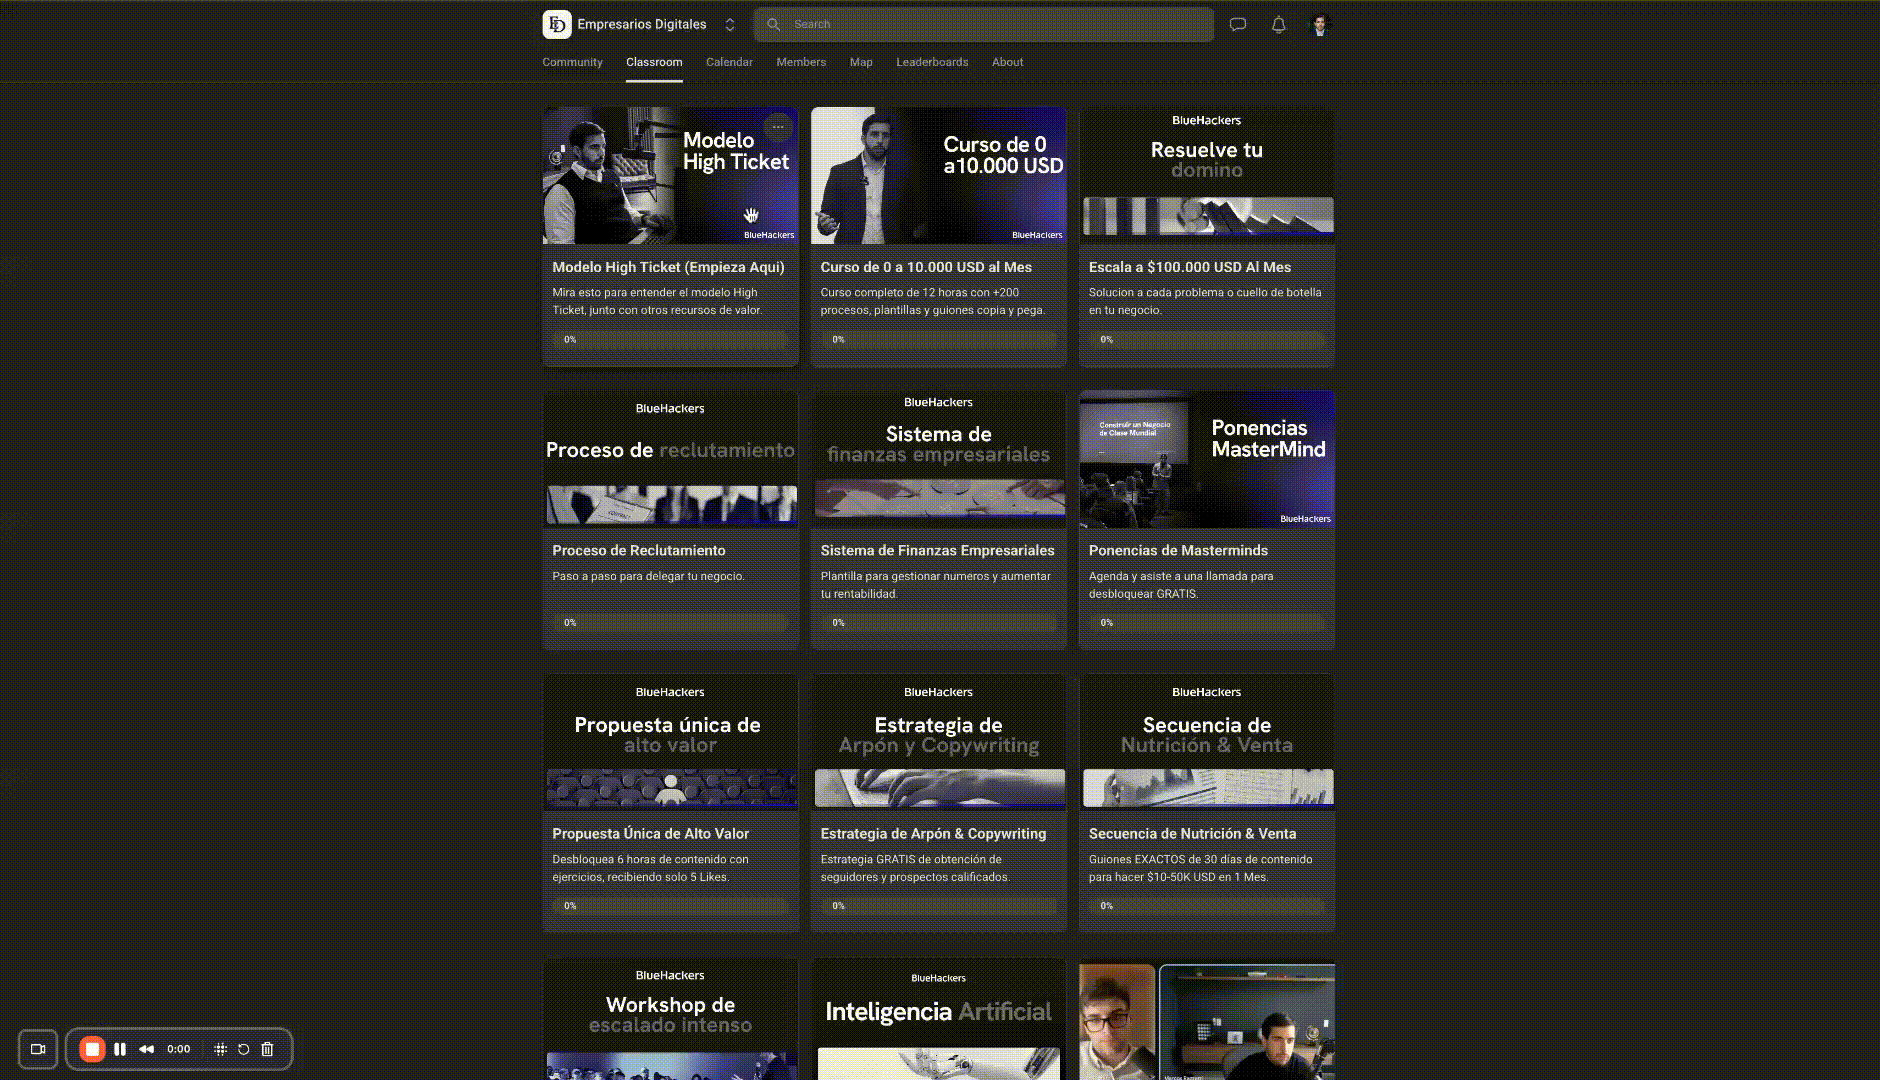Open the Secuencia de Nutrición & Venta thumbnail
This screenshot has width=1880, height=1080.
1206,742
